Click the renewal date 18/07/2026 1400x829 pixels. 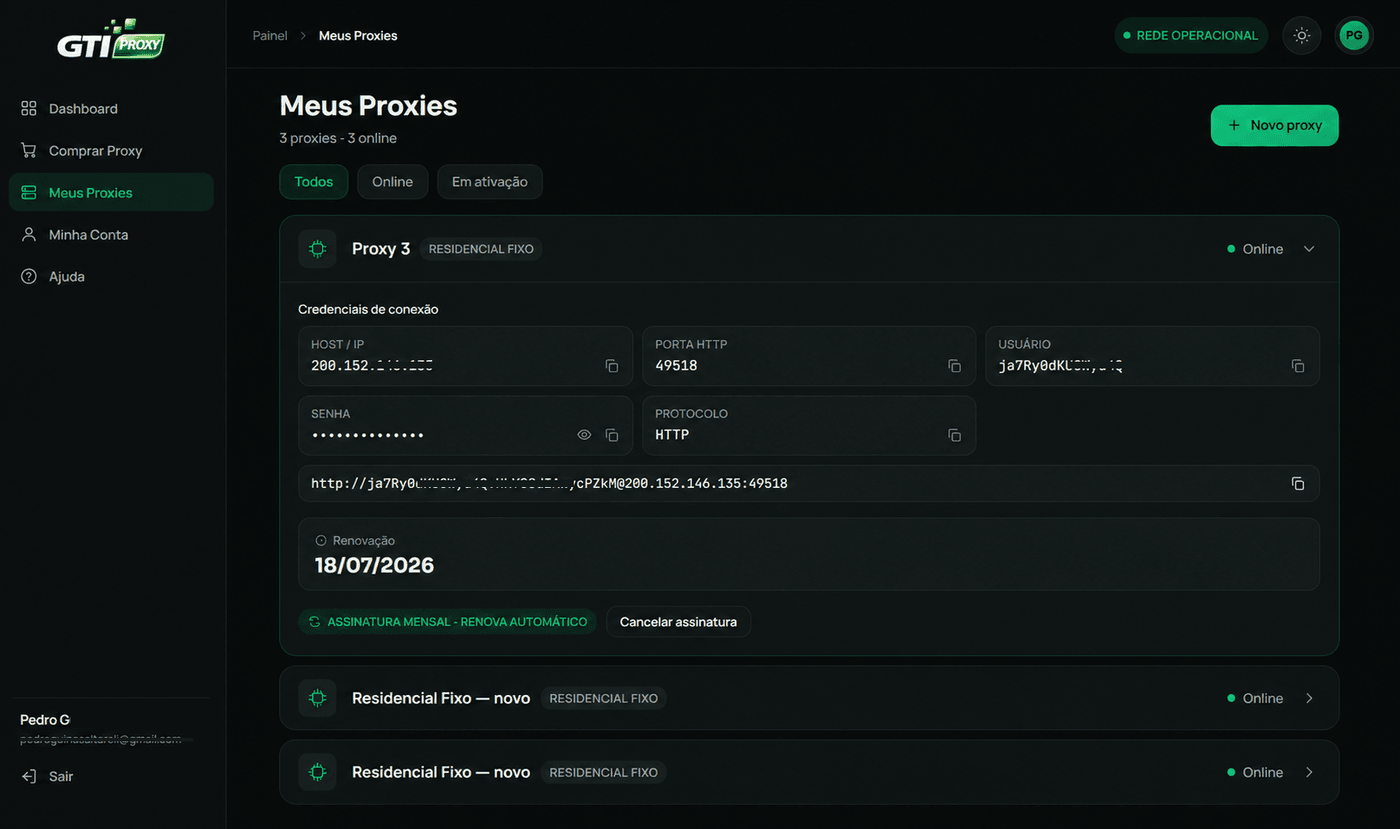[x=374, y=565]
